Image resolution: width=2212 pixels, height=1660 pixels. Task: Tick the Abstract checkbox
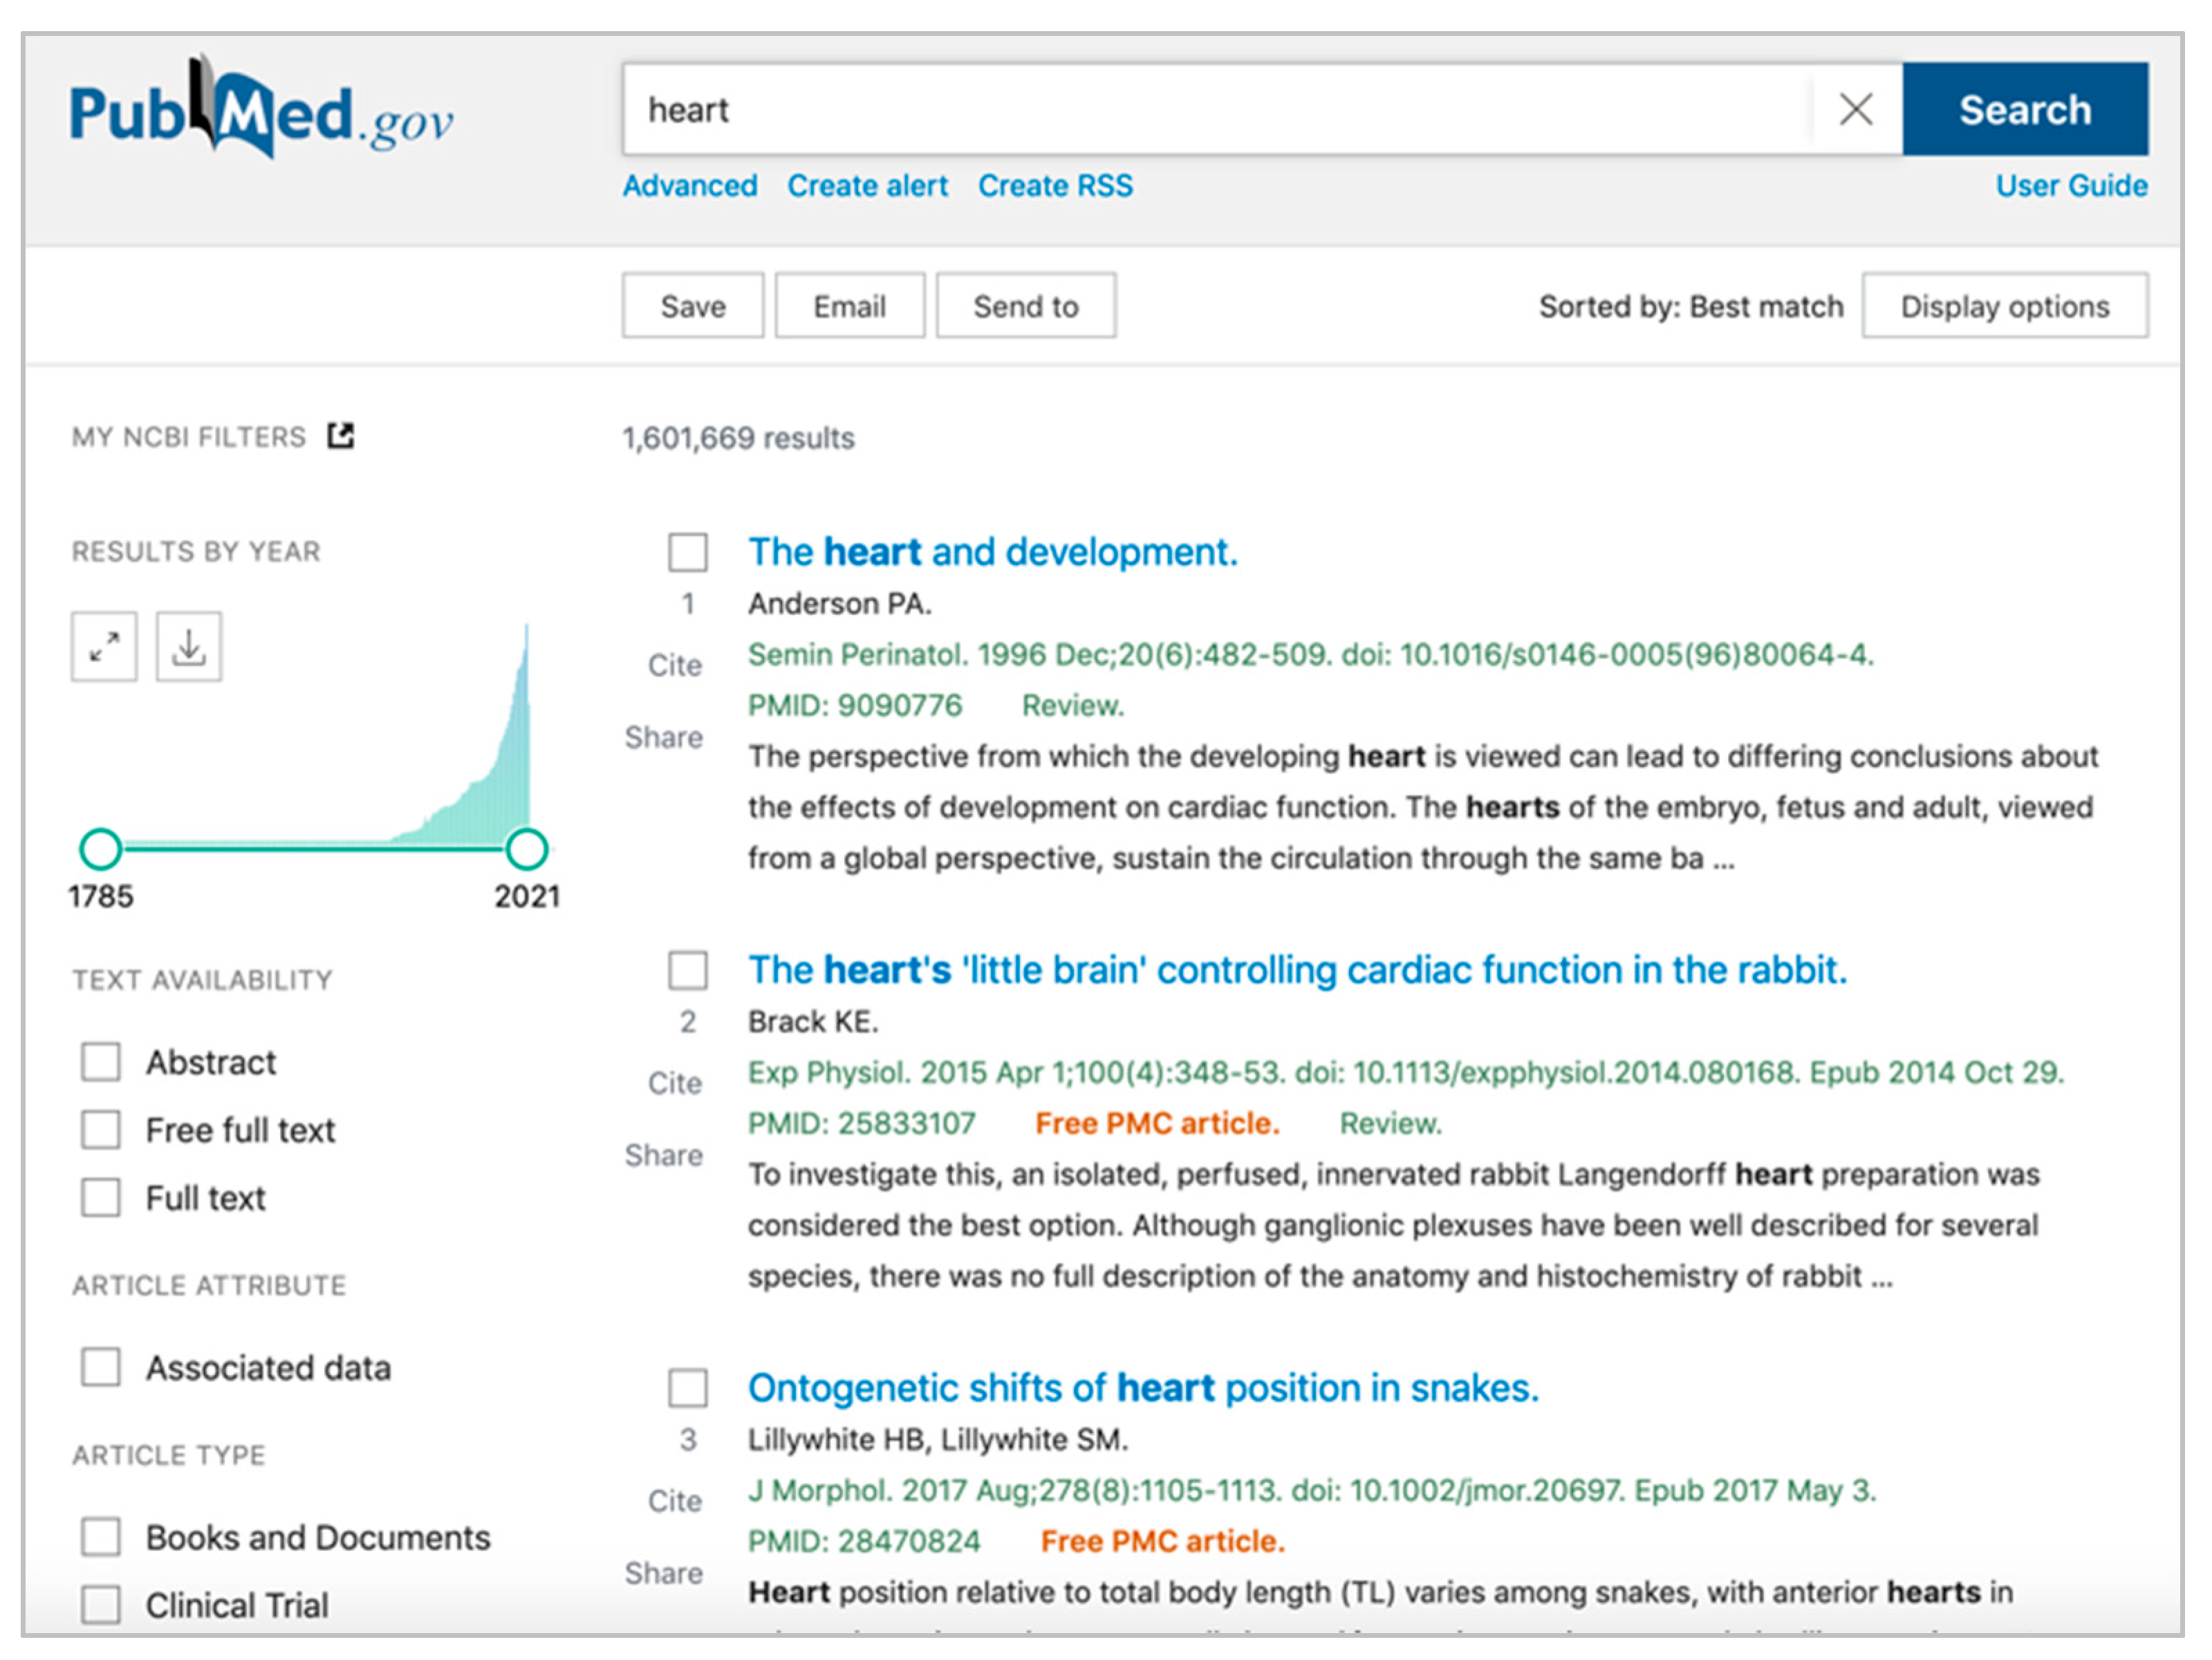pyautogui.click(x=101, y=1062)
